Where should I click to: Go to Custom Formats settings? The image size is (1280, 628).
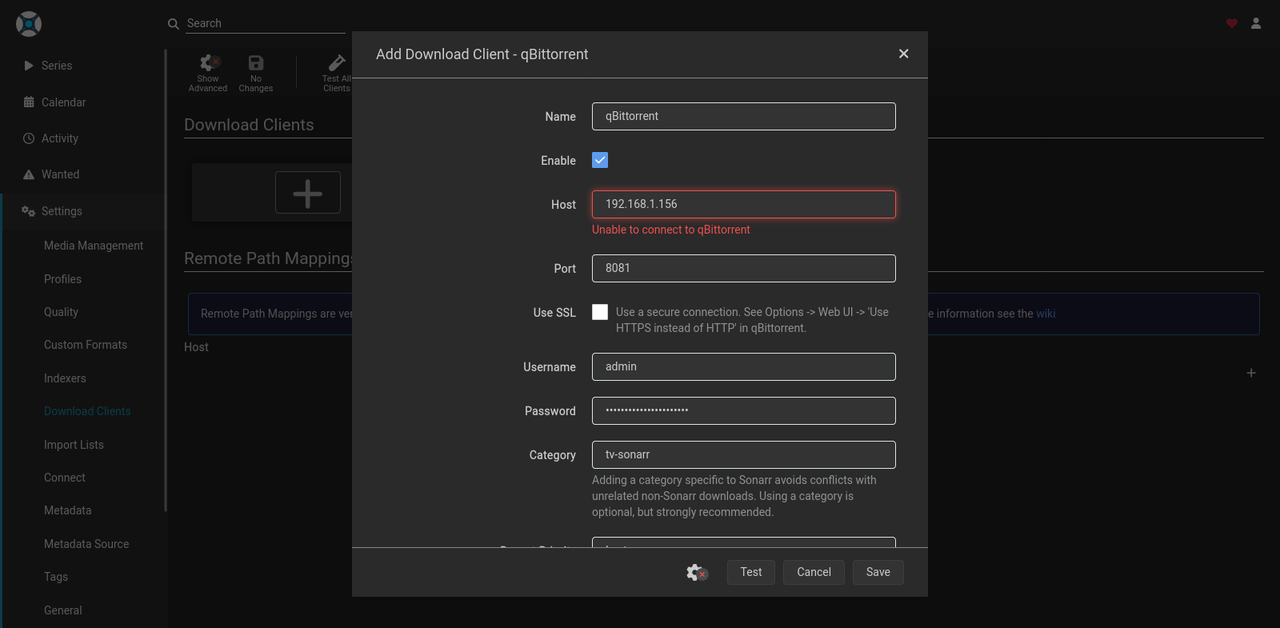(x=86, y=345)
